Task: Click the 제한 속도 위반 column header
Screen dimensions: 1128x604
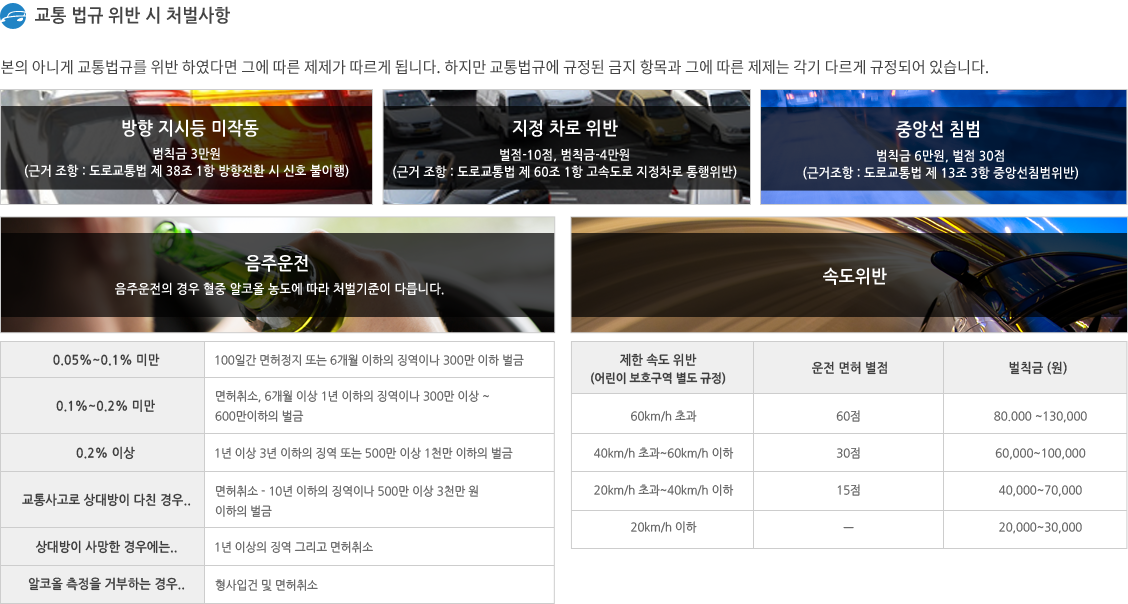Action: [x=662, y=368]
